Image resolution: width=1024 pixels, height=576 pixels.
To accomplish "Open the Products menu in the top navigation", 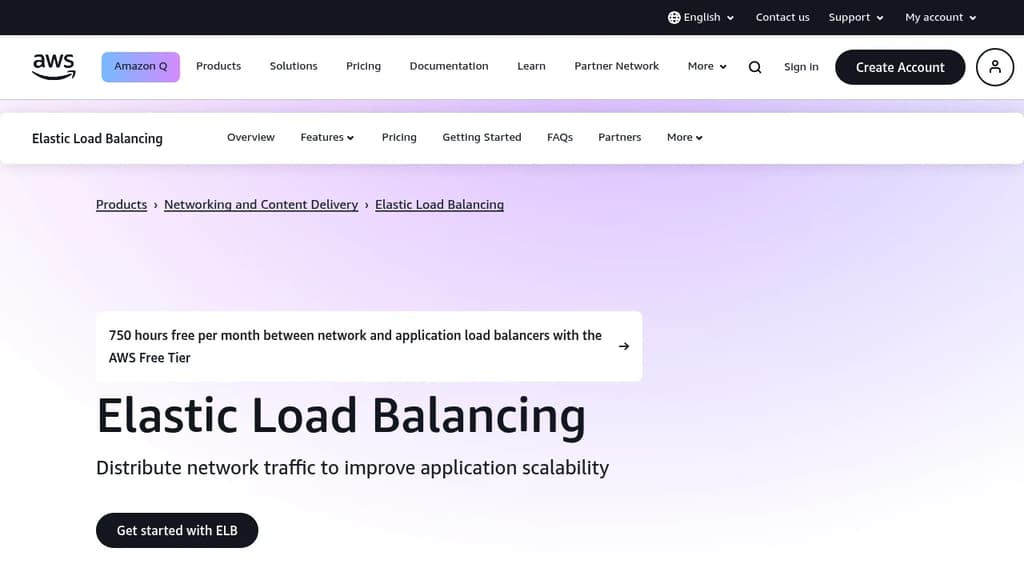I will coord(218,66).
